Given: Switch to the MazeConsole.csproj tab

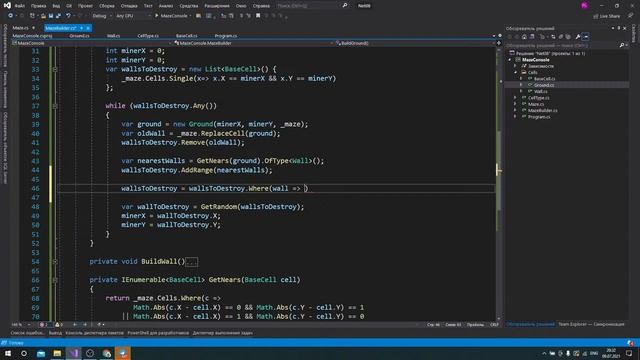Looking at the screenshot, I should tap(32, 36).
